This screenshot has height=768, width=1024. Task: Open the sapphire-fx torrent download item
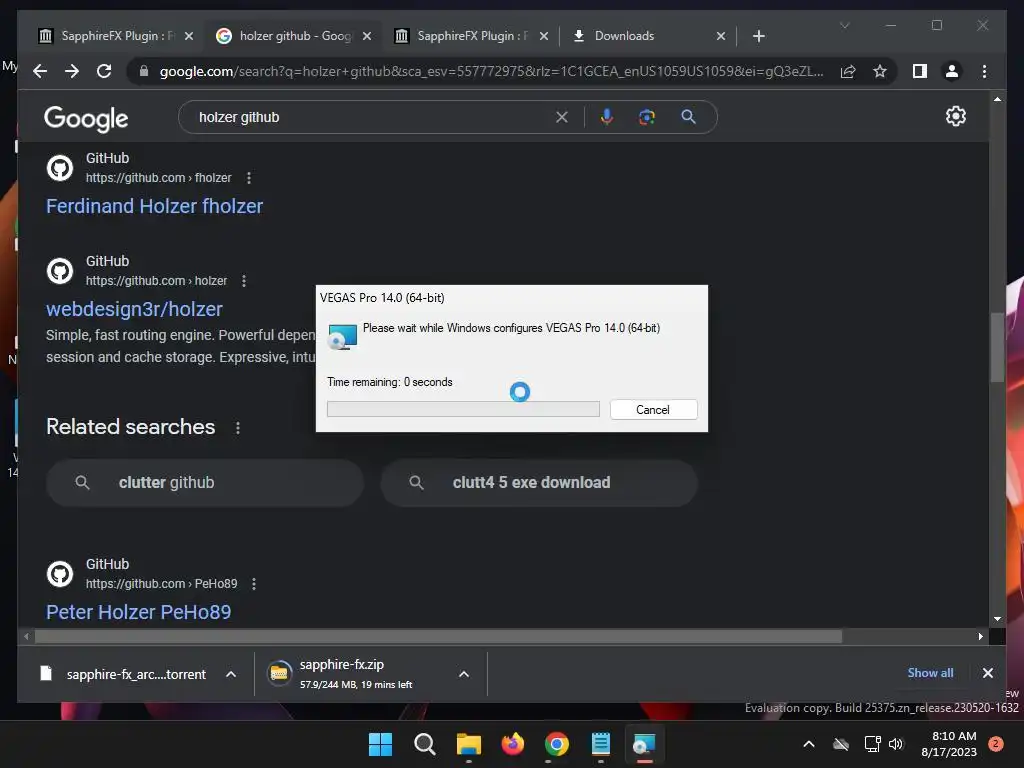[124, 674]
